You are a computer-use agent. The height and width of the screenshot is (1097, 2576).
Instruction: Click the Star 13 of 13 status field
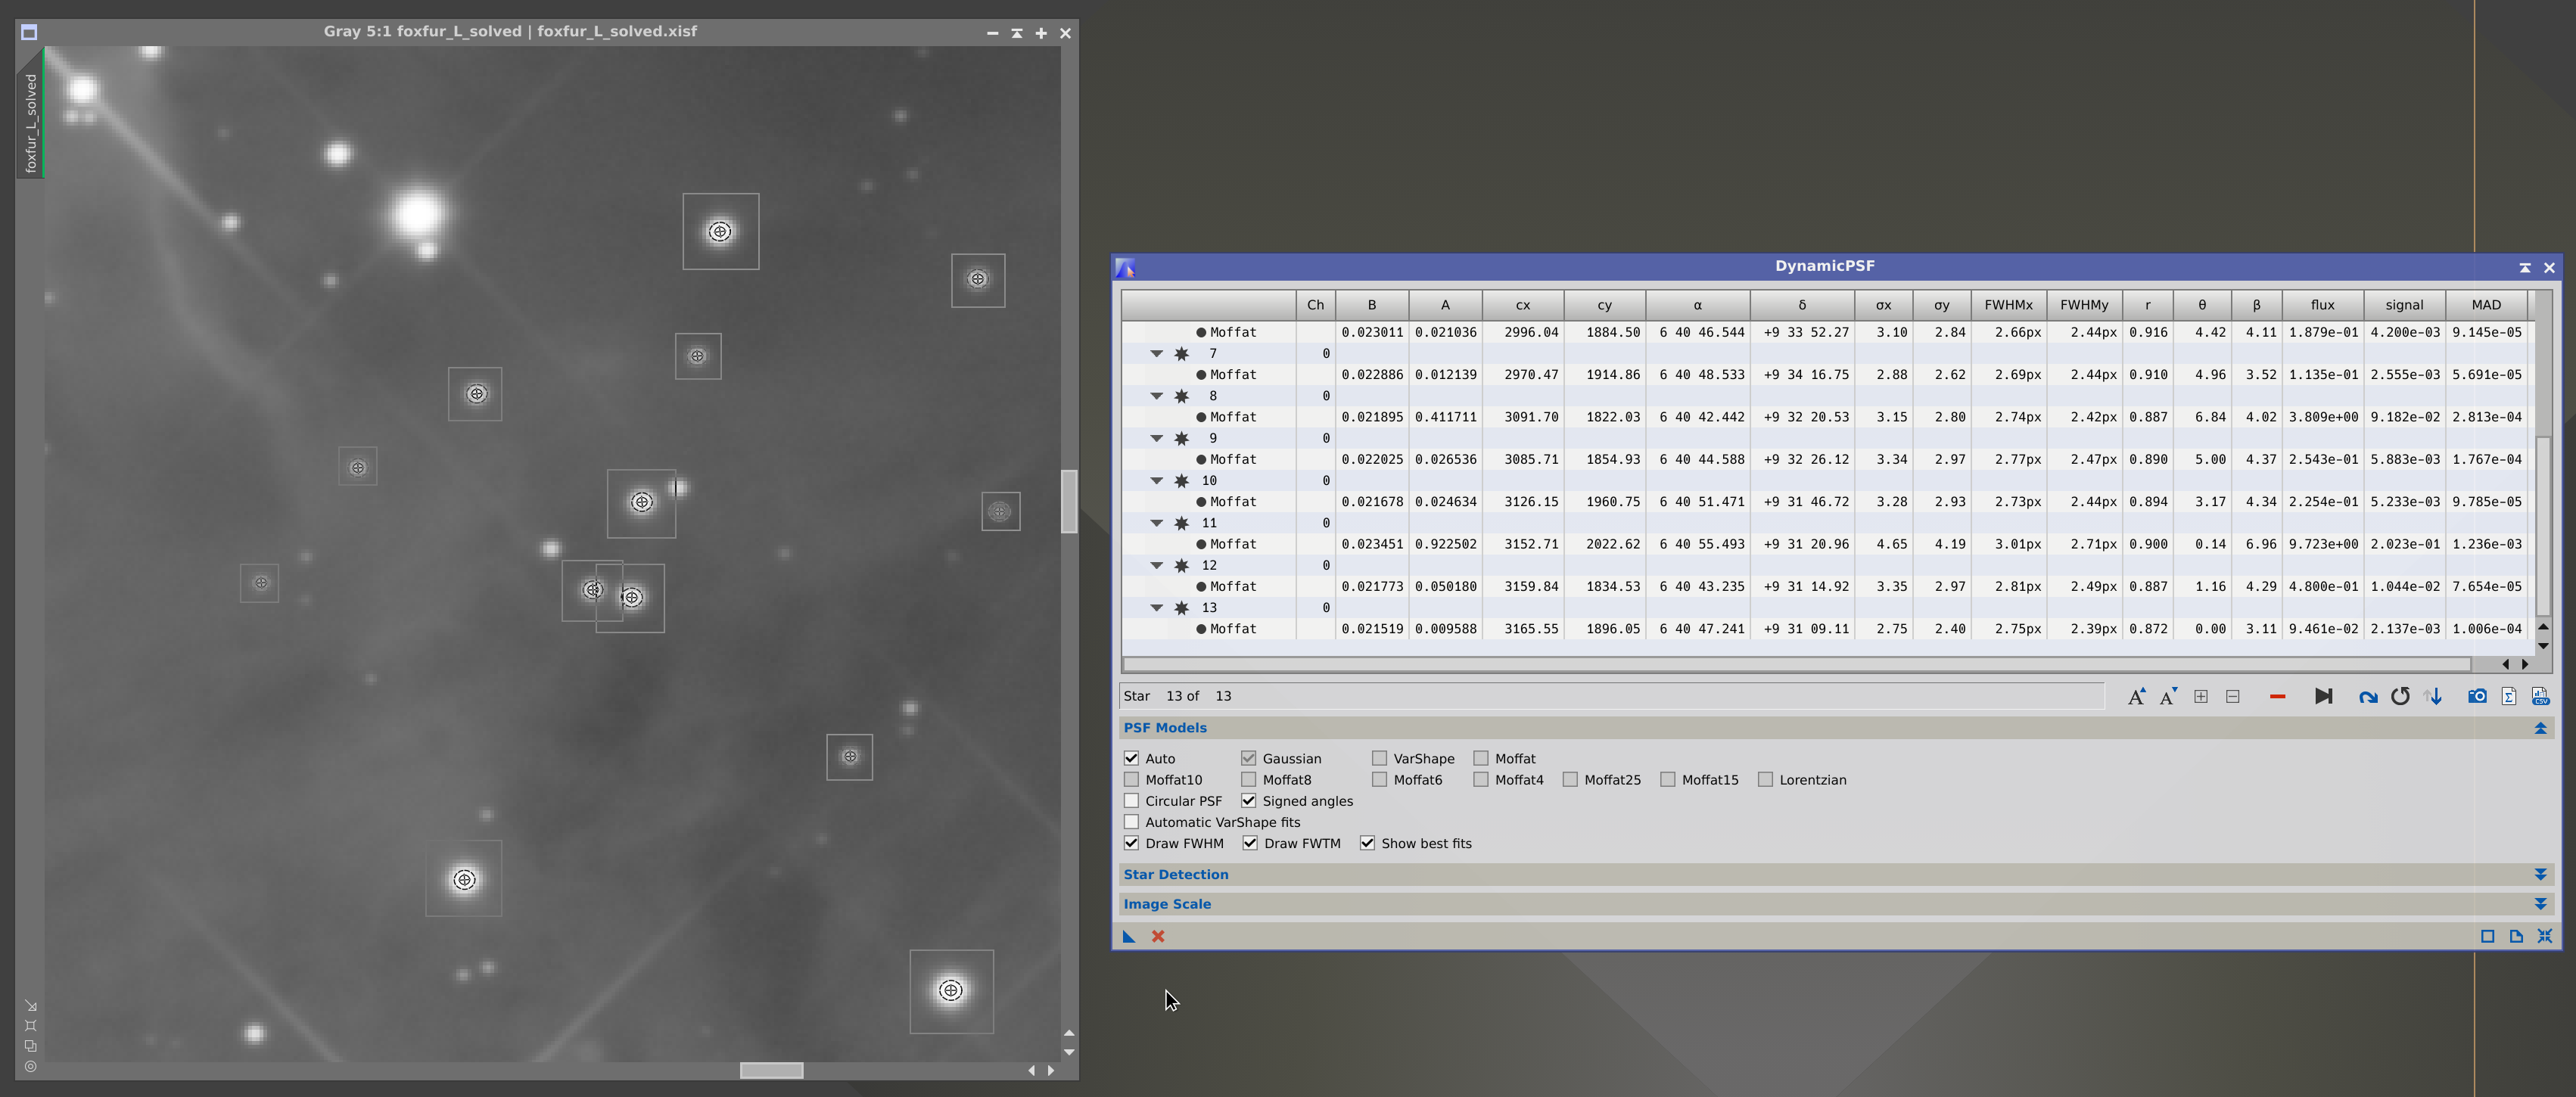pos(1611,696)
